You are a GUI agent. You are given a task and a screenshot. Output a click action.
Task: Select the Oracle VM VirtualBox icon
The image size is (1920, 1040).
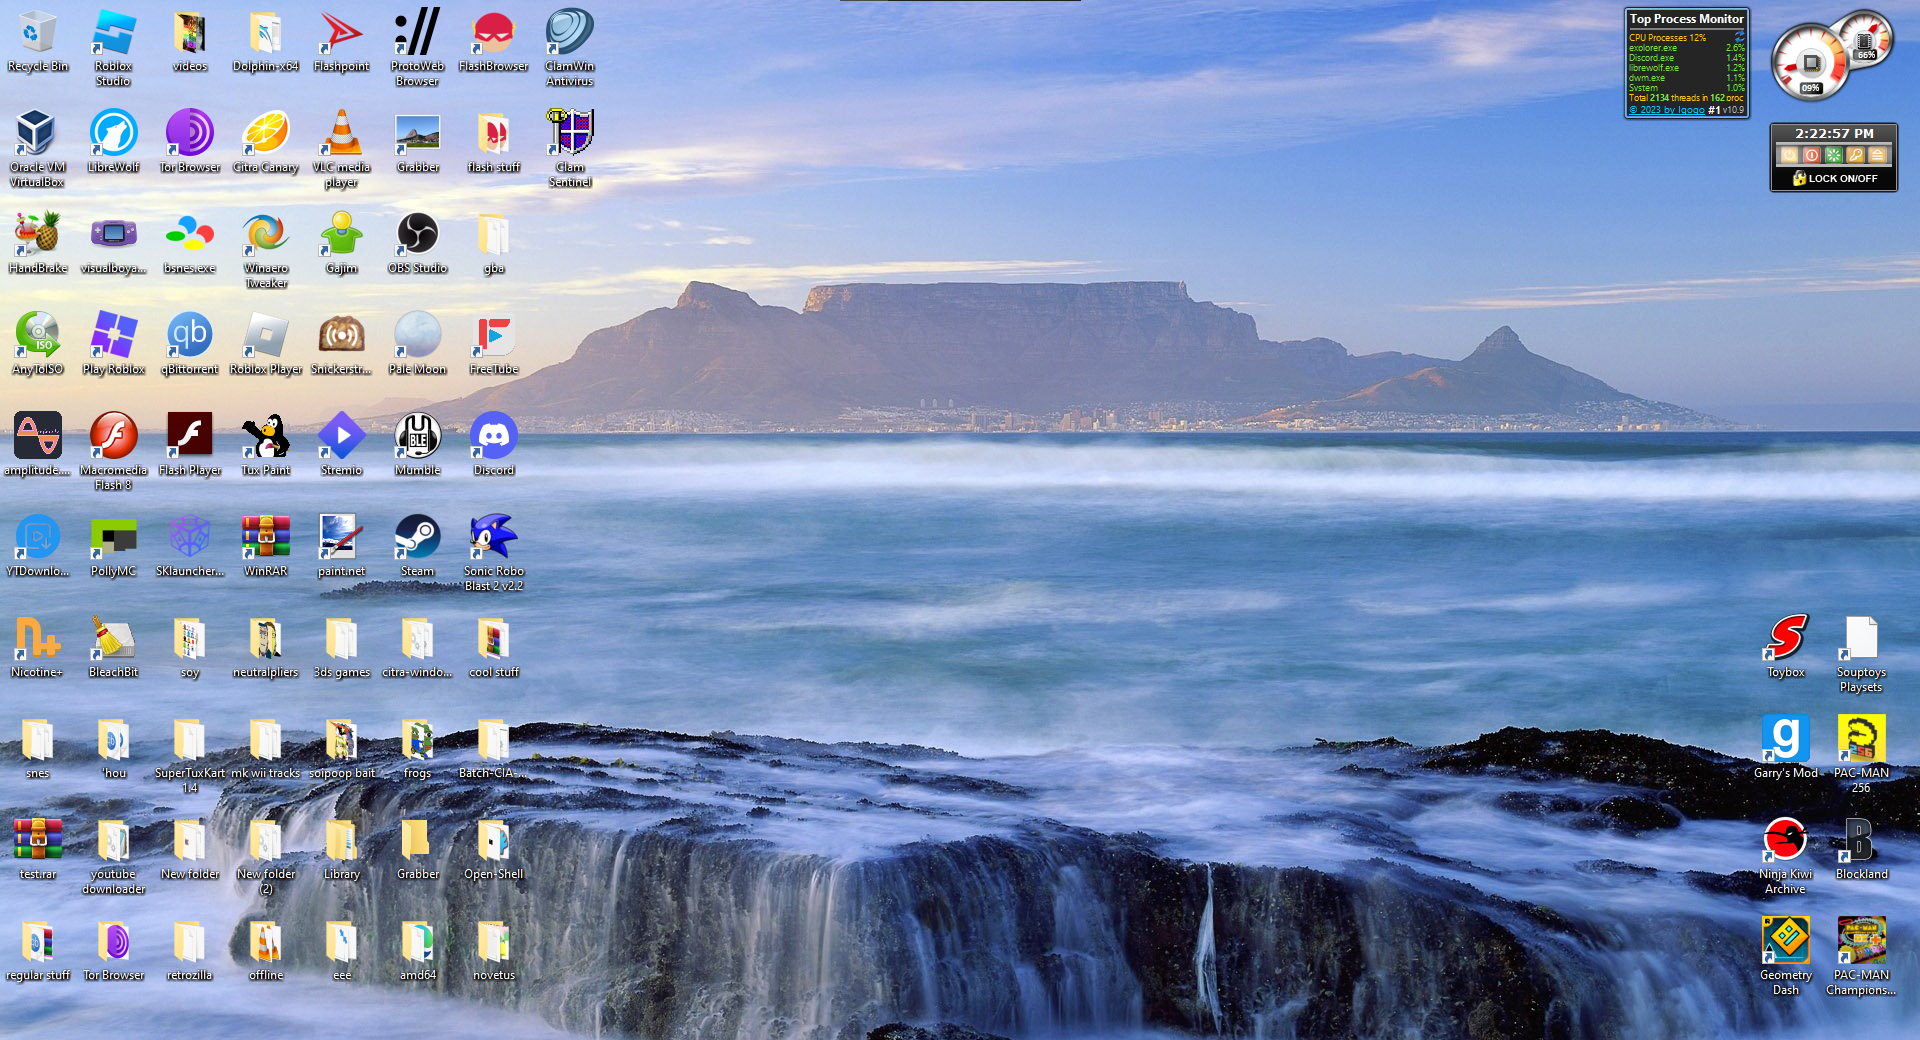click(37, 134)
